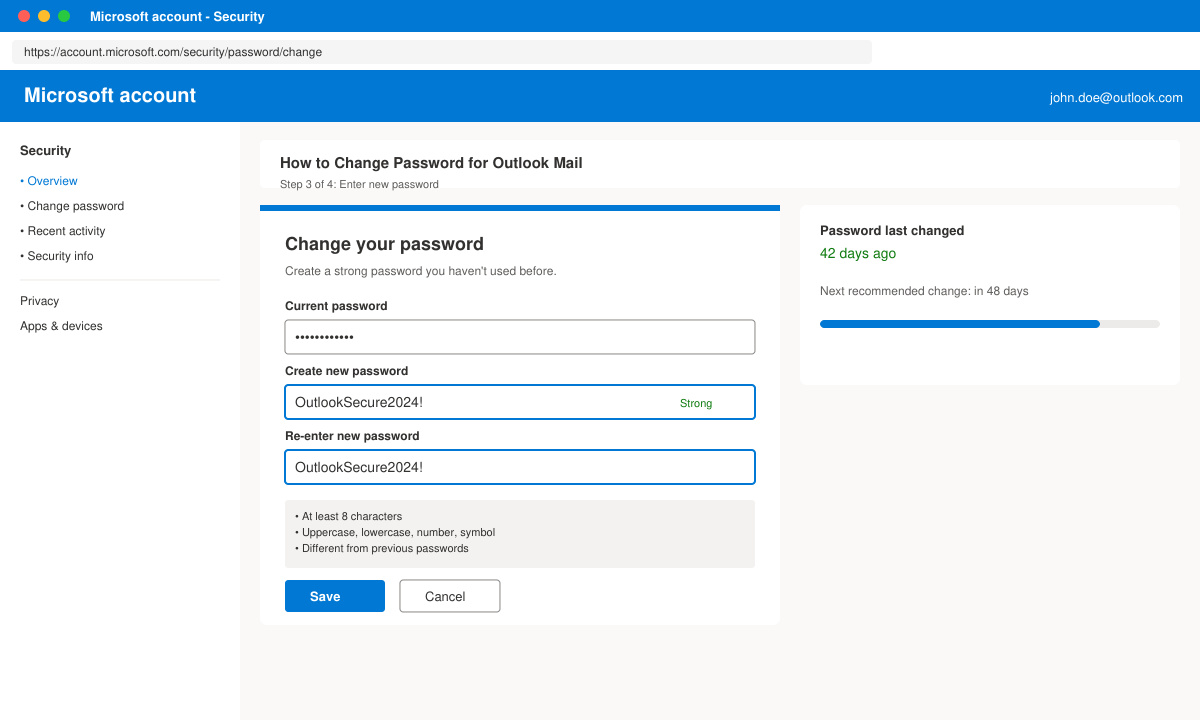This screenshot has width=1200, height=720.
Task: Open the Privacy section
Action: [40, 301]
